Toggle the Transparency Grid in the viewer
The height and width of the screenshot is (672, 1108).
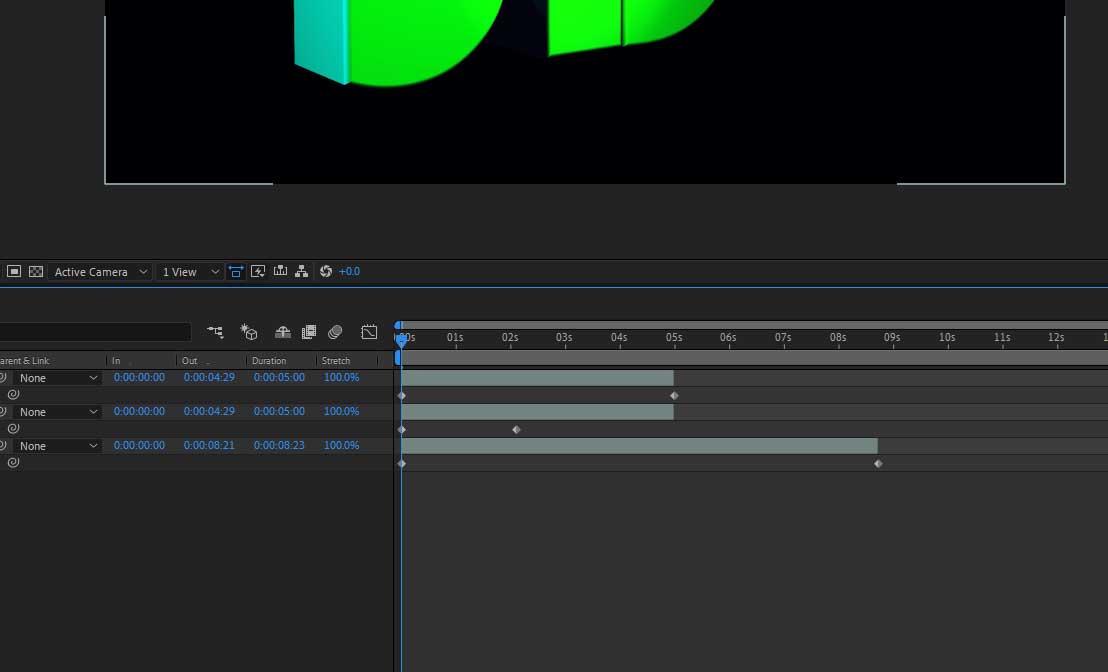(36, 271)
